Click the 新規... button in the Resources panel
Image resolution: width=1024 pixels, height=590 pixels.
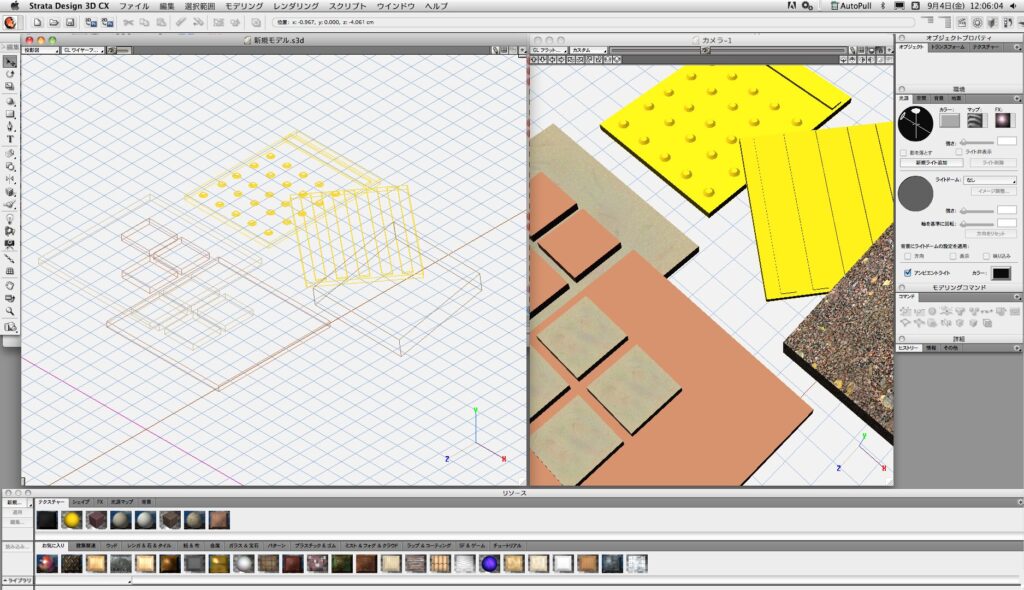[15, 502]
